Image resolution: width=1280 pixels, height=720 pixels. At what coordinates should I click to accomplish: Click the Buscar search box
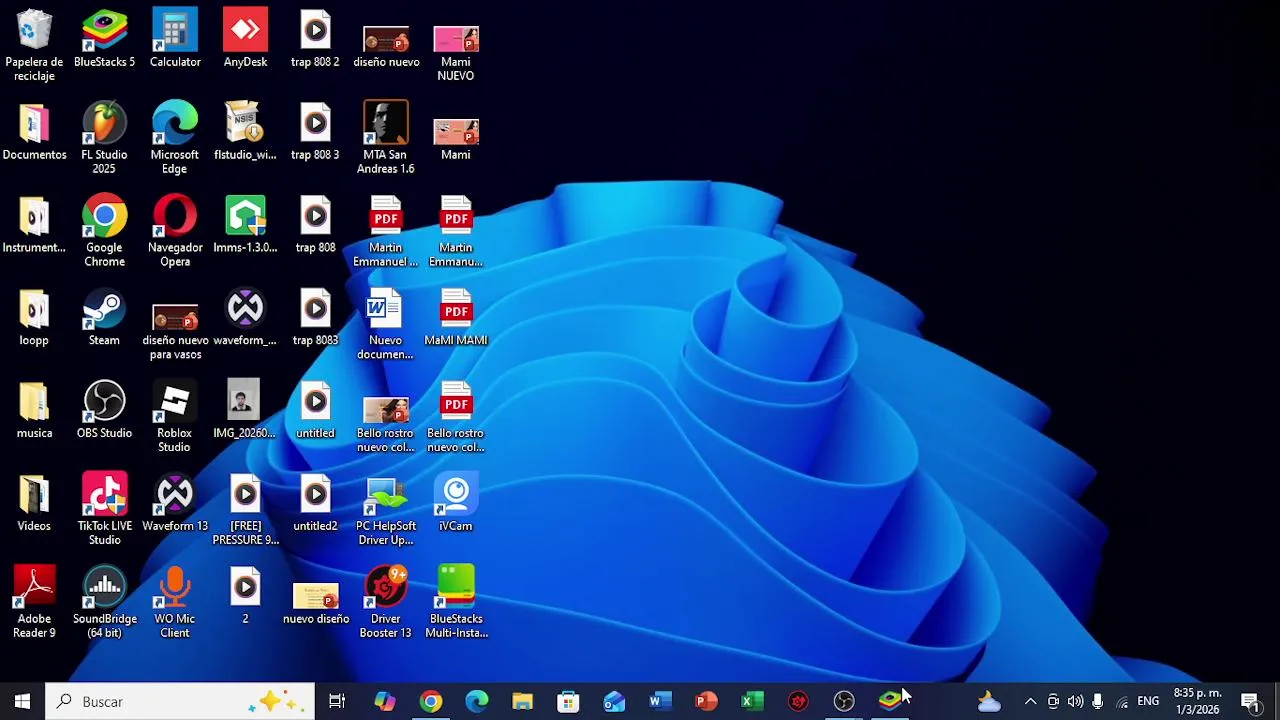point(180,702)
